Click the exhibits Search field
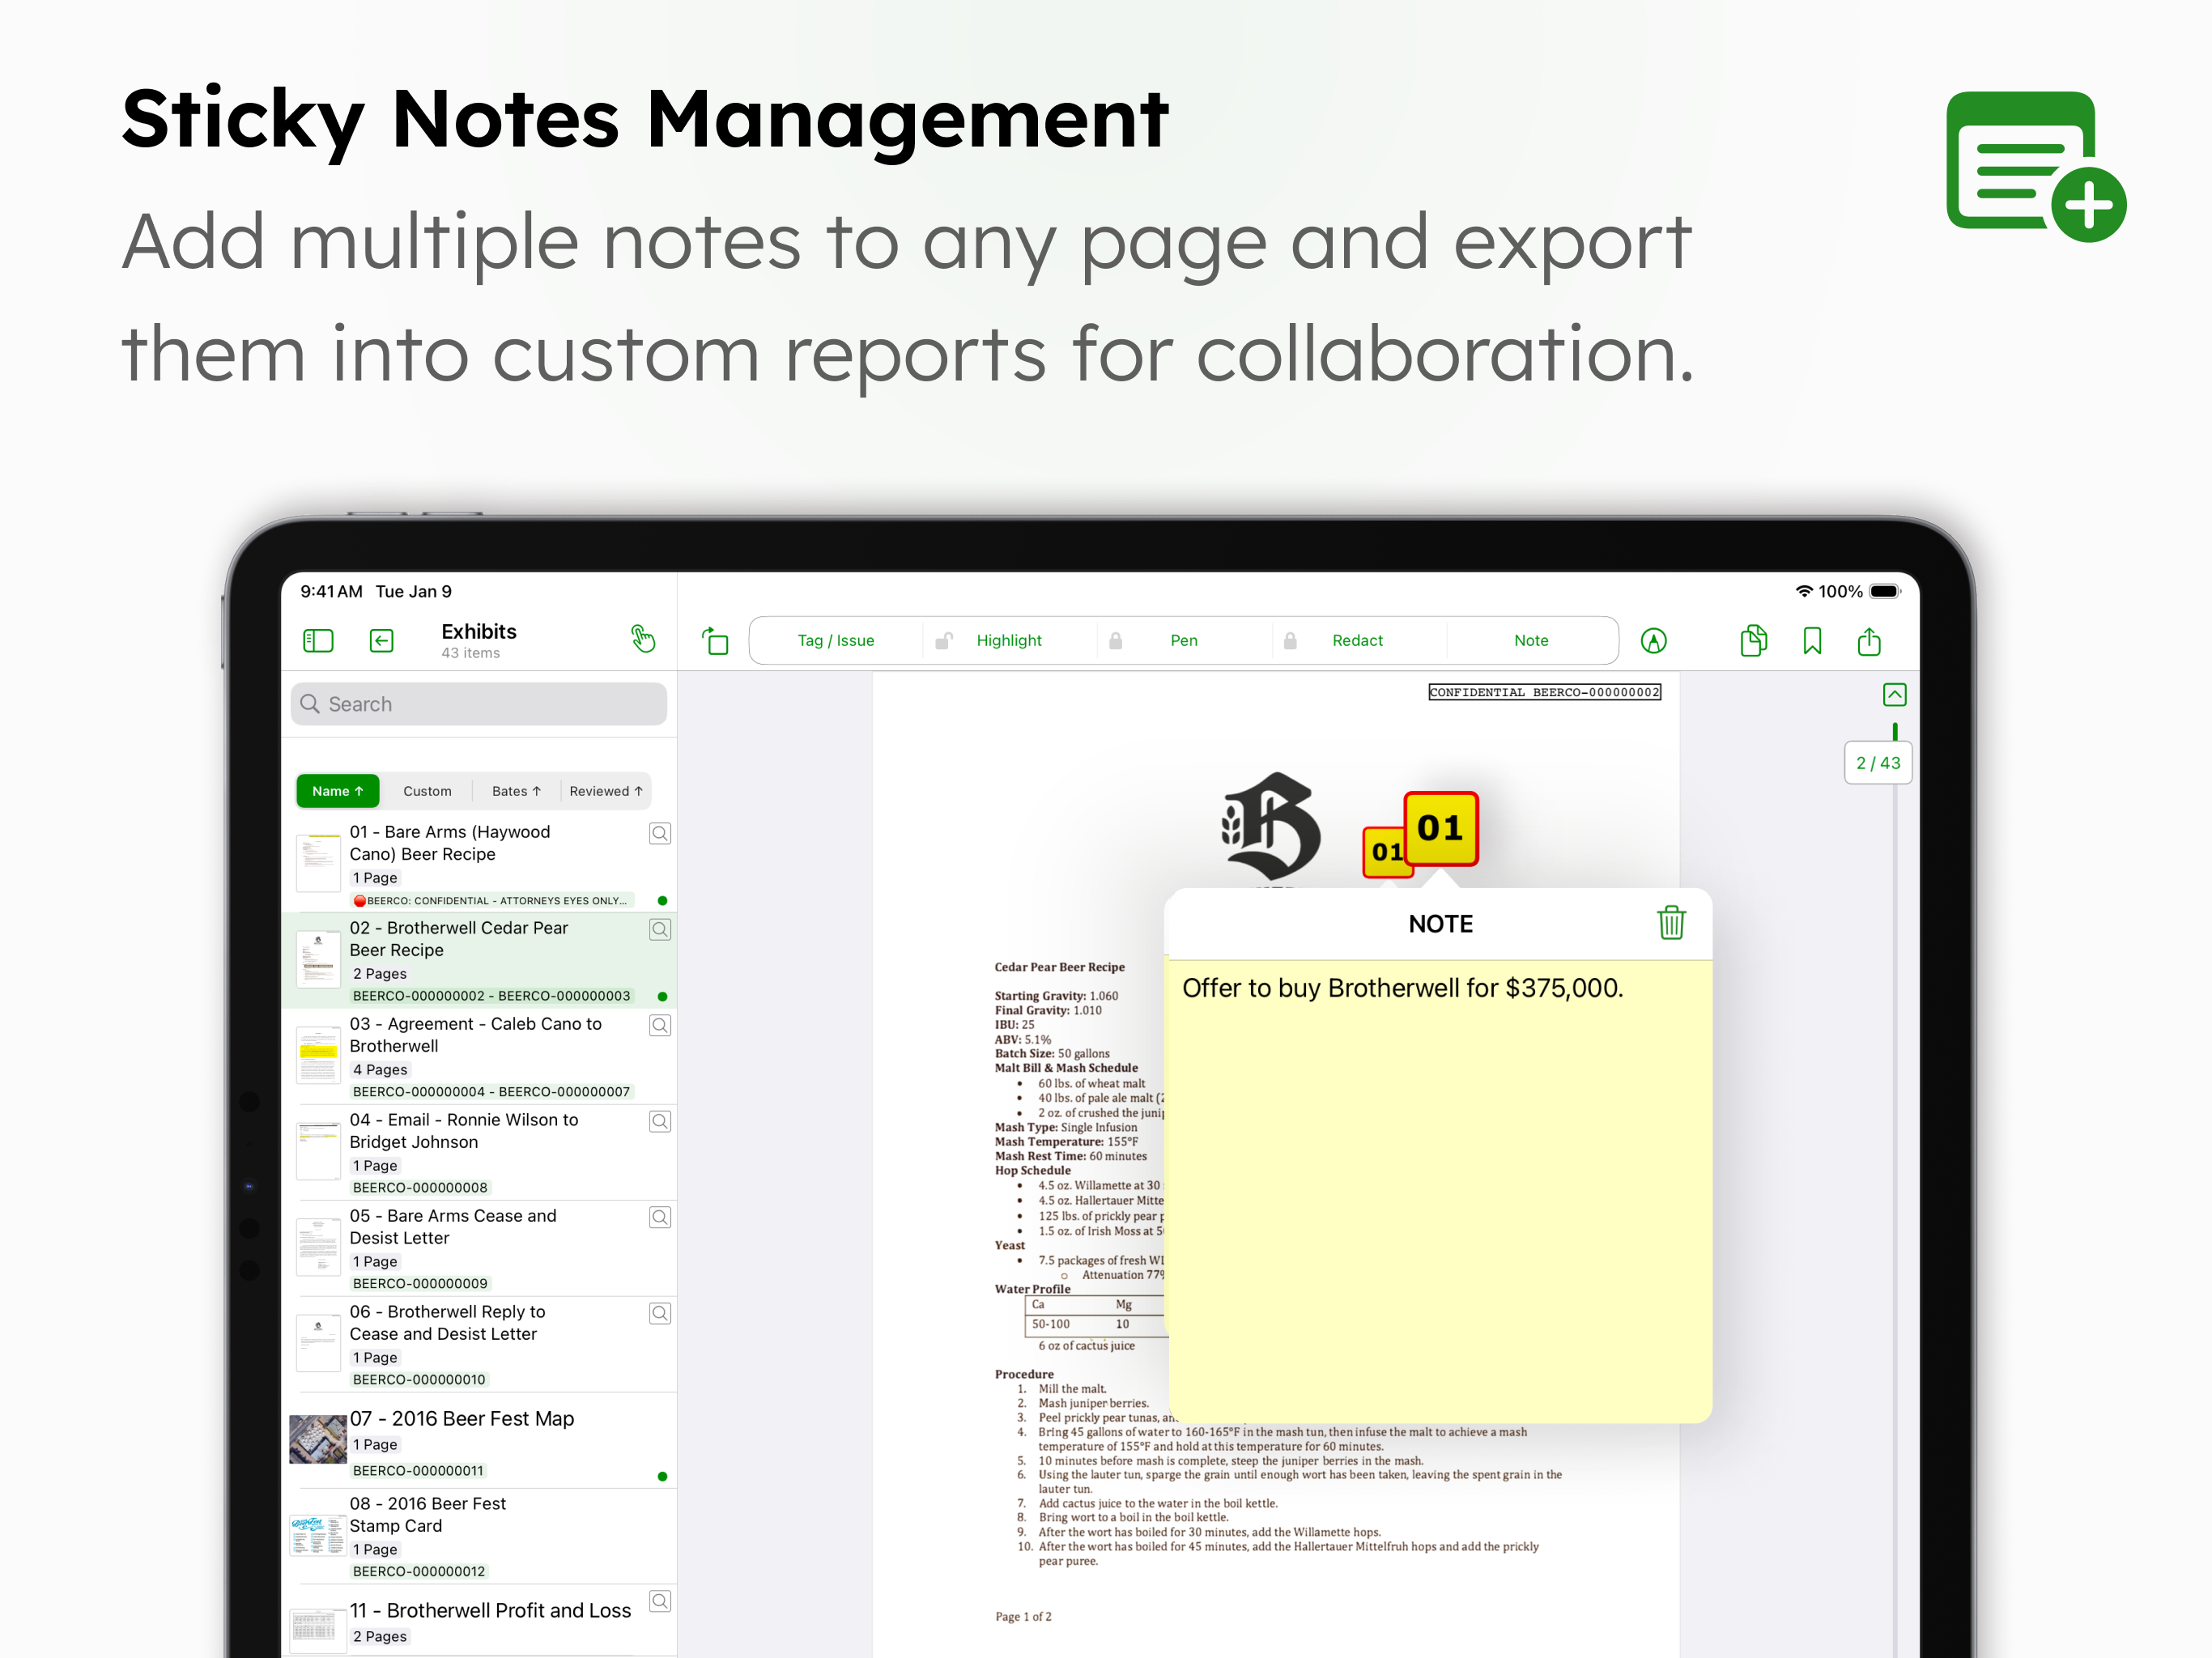 [478, 704]
